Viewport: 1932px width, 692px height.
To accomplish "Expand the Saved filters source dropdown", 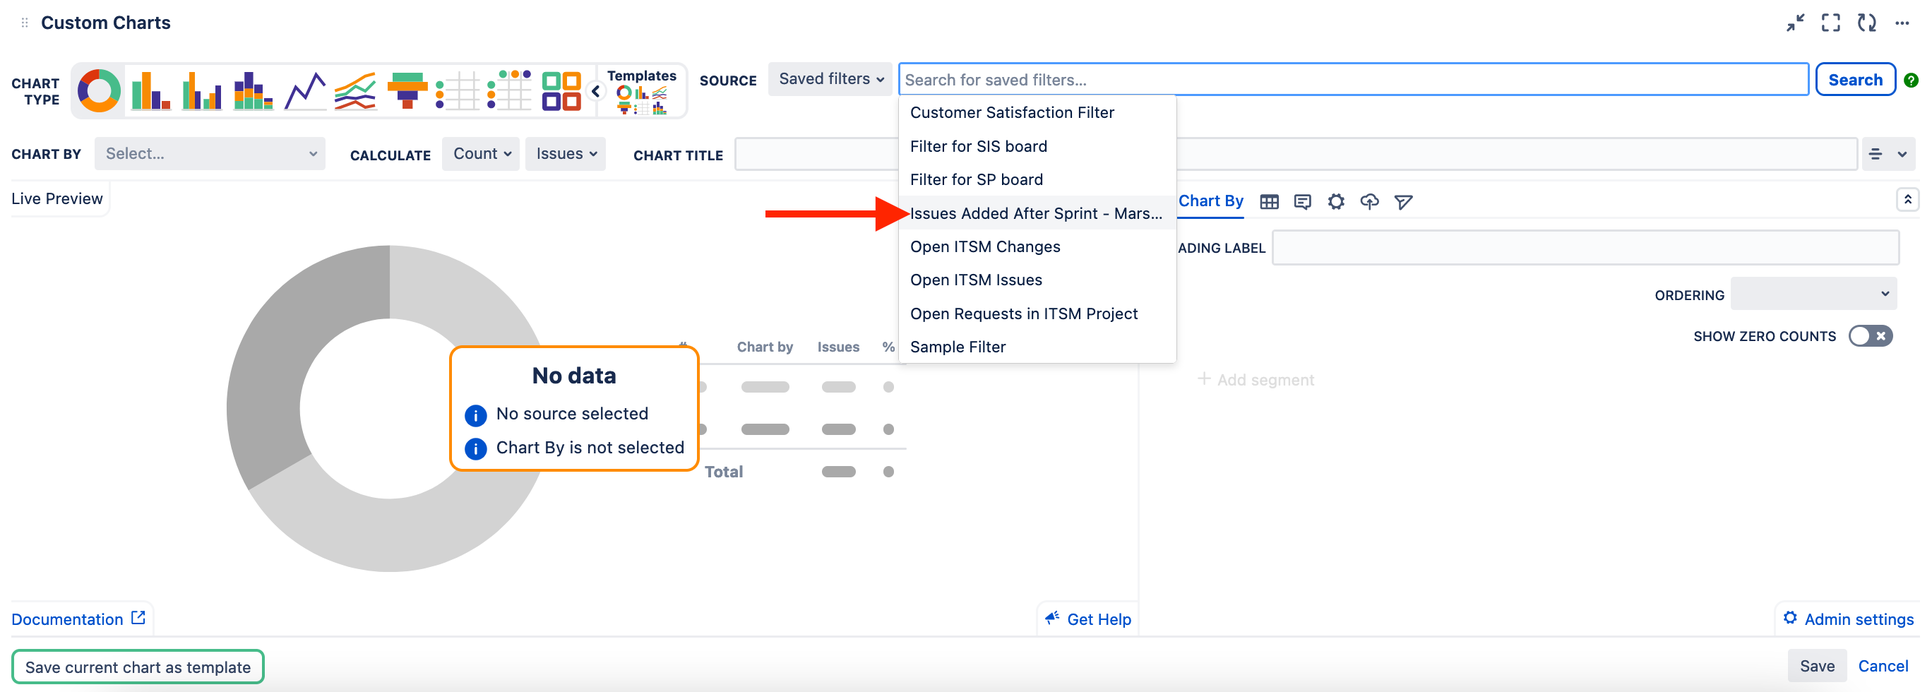I will click(831, 79).
